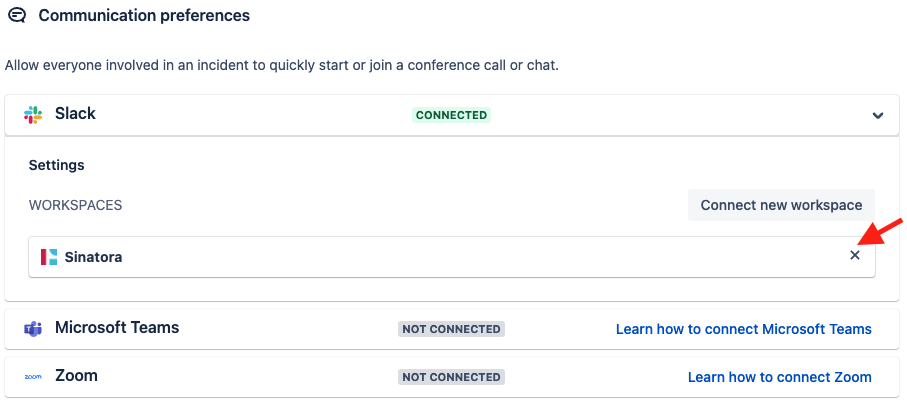
Task: Click the Sinatora workspace logo icon
Action: (x=49, y=257)
